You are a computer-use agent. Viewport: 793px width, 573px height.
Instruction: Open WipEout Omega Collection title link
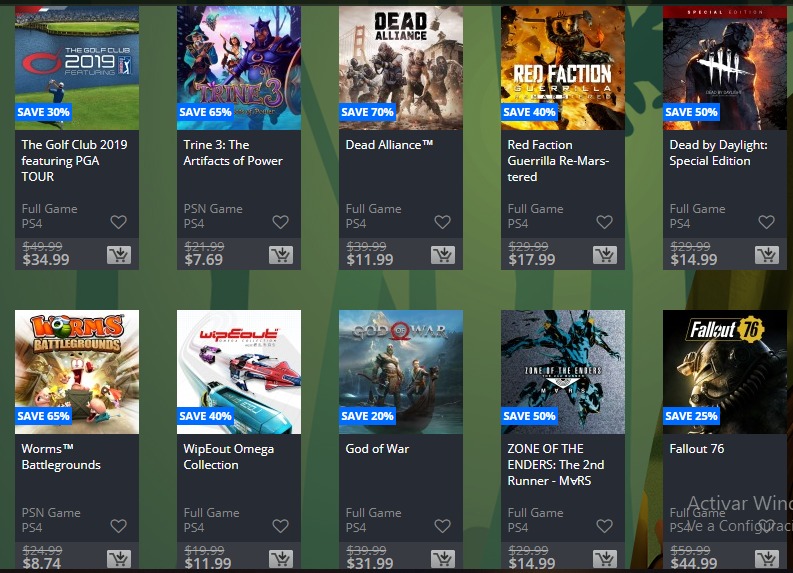pos(229,457)
